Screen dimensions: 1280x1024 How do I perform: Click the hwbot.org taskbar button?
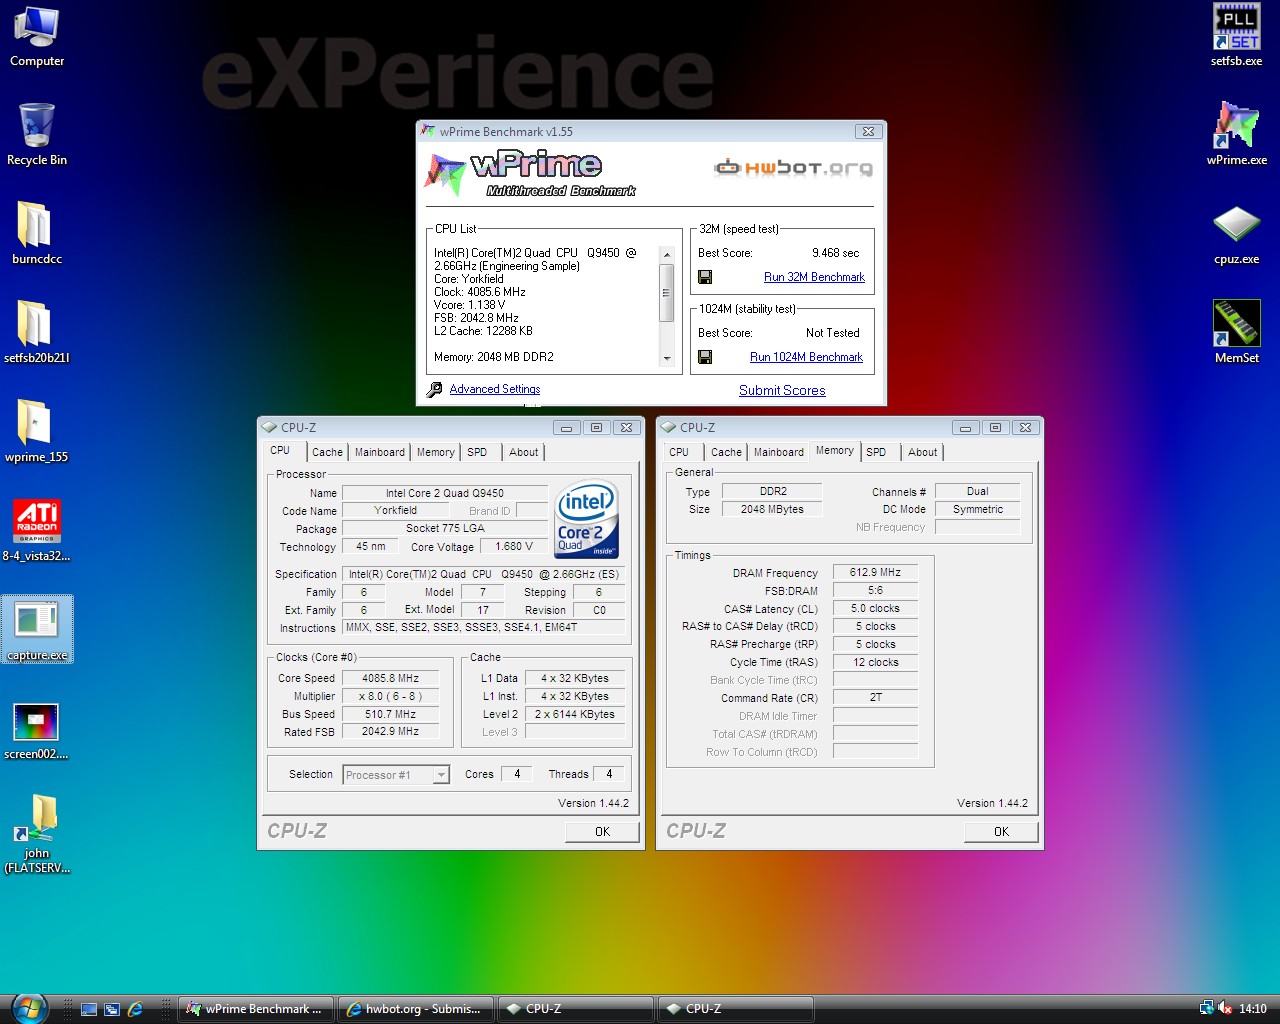click(416, 1009)
